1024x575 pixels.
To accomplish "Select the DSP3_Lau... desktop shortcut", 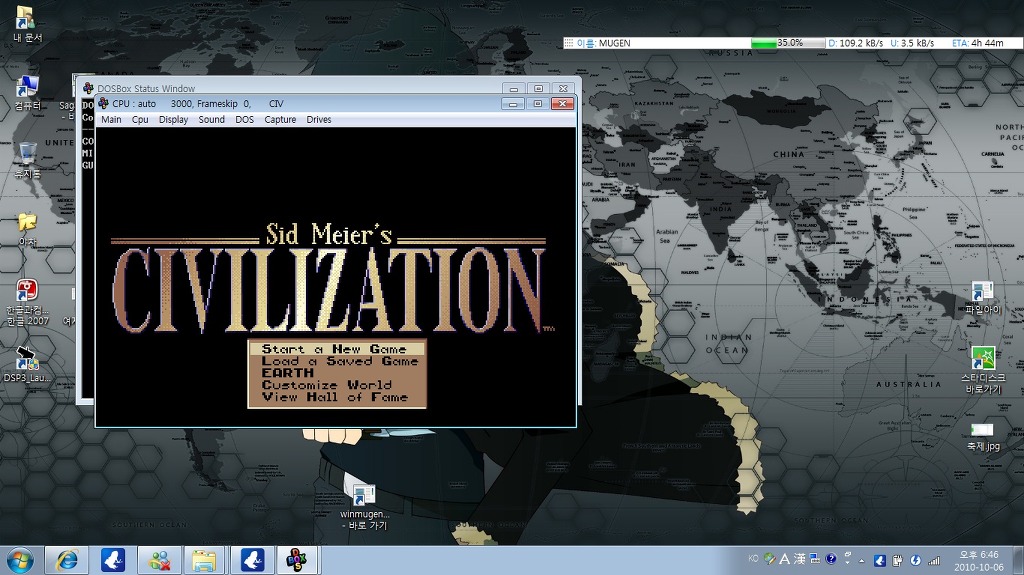I will tap(27, 360).
